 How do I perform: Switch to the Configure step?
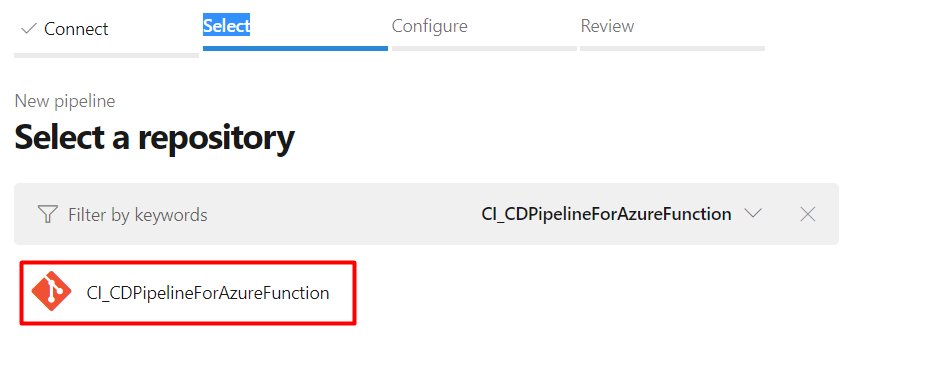429,26
